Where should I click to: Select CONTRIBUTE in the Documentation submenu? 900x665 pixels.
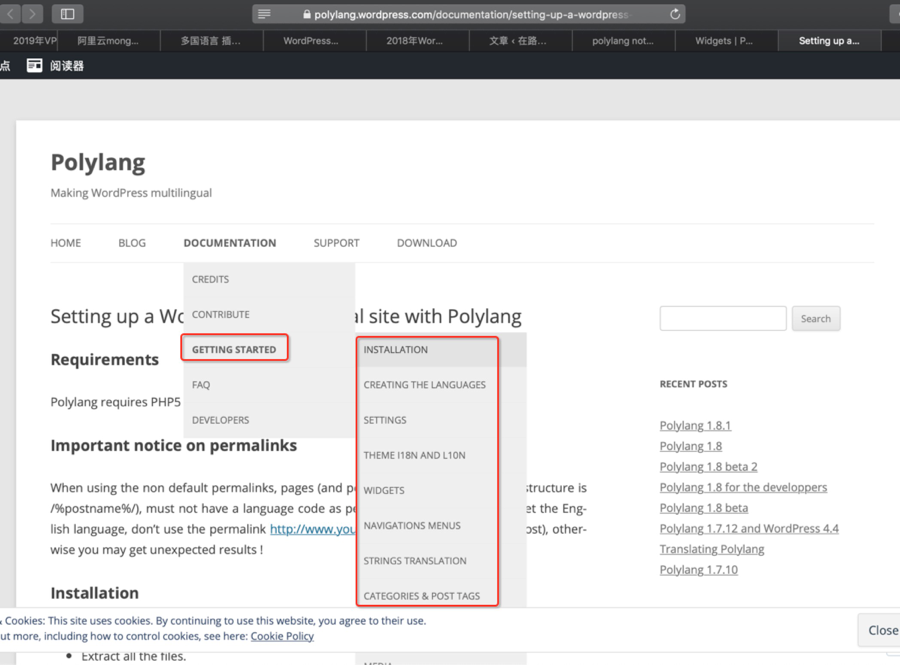pos(269,314)
